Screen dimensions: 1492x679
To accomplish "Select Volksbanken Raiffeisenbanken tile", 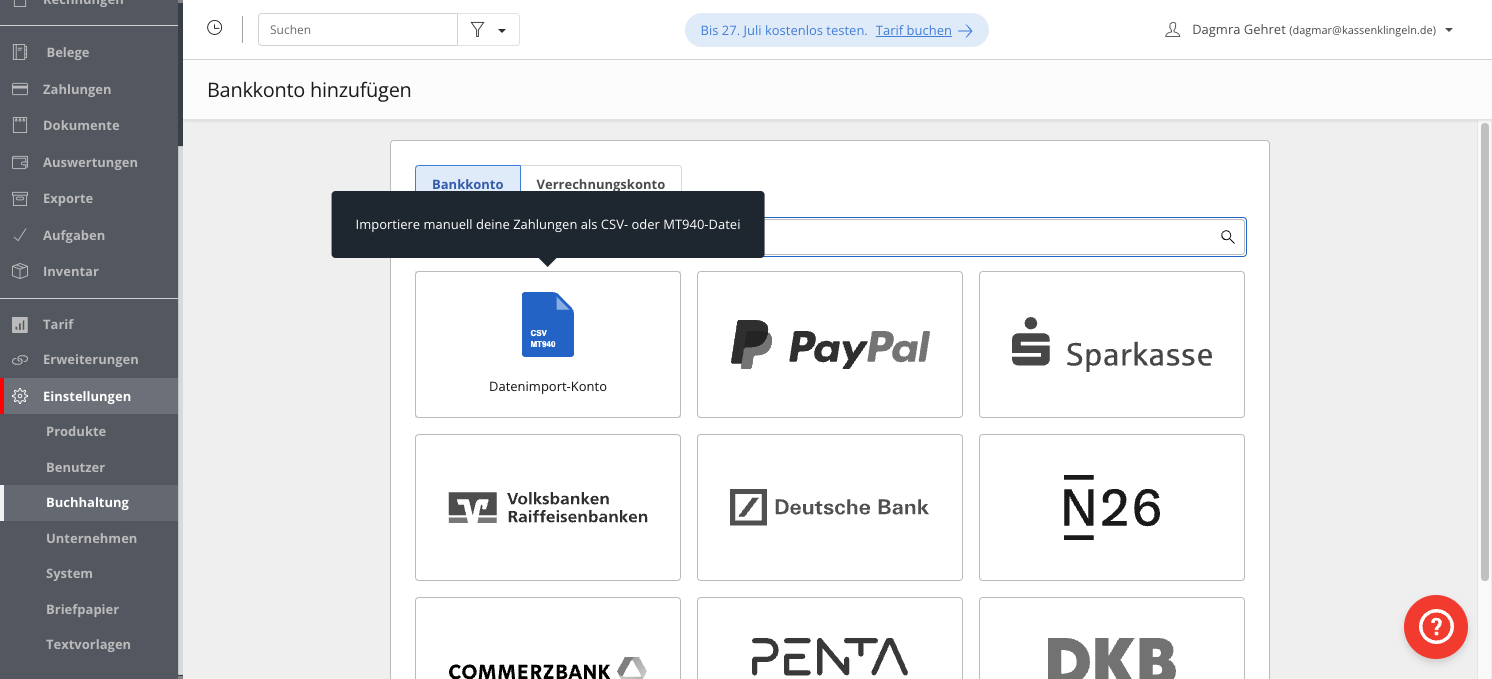I will point(548,507).
